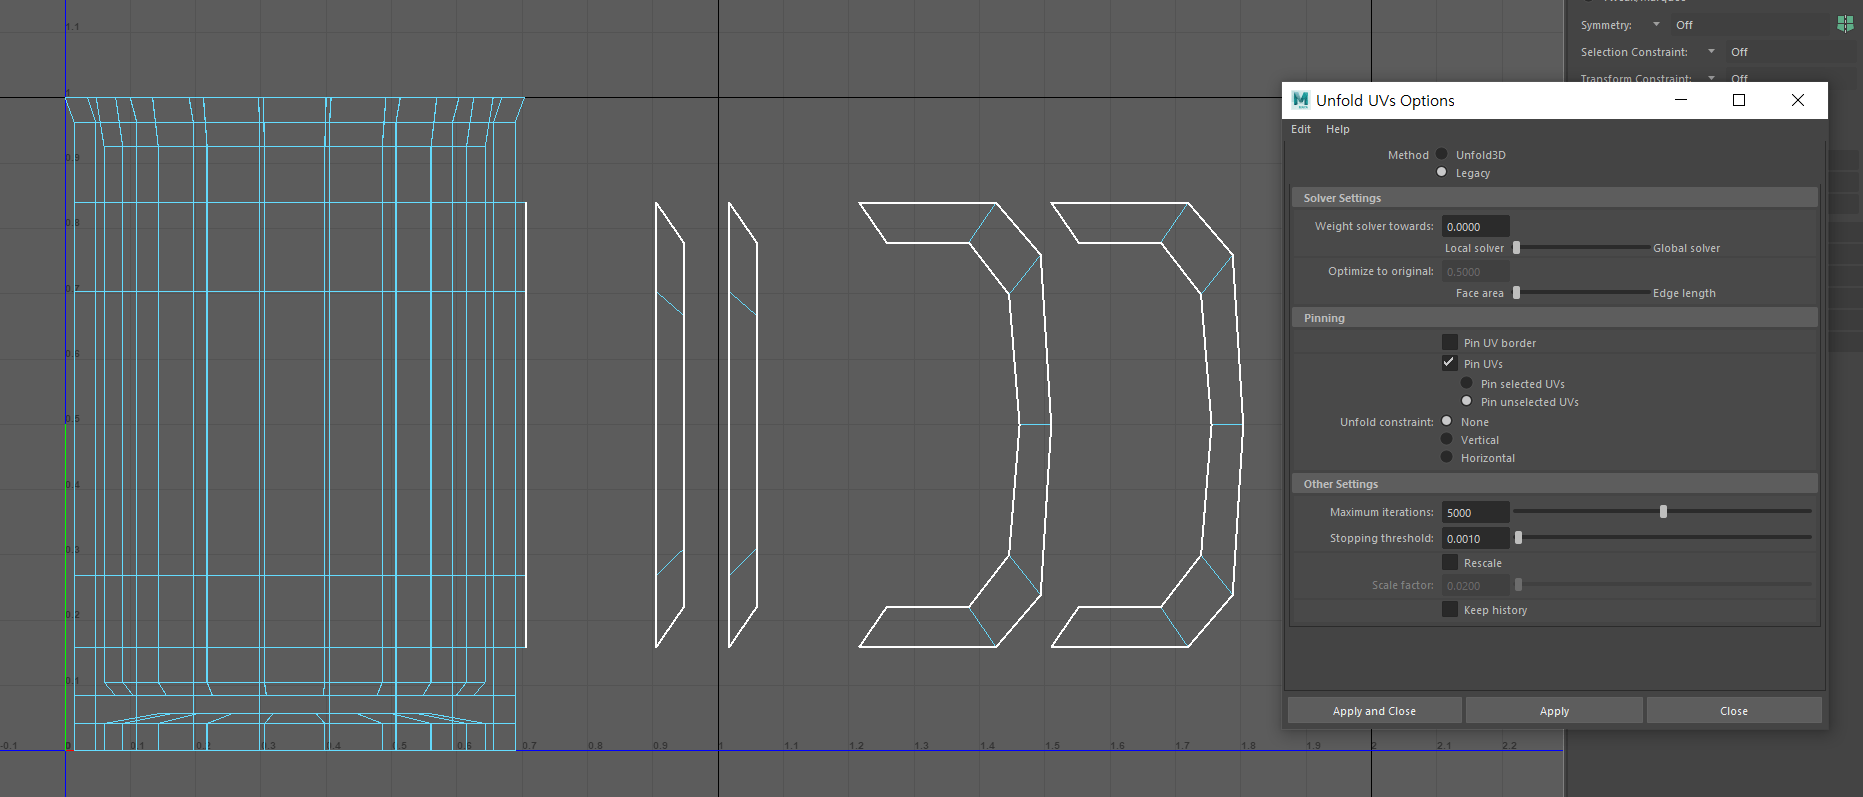
Task: Open the Selection Constraint dropdown arrow
Action: (x=1711, y=51)
